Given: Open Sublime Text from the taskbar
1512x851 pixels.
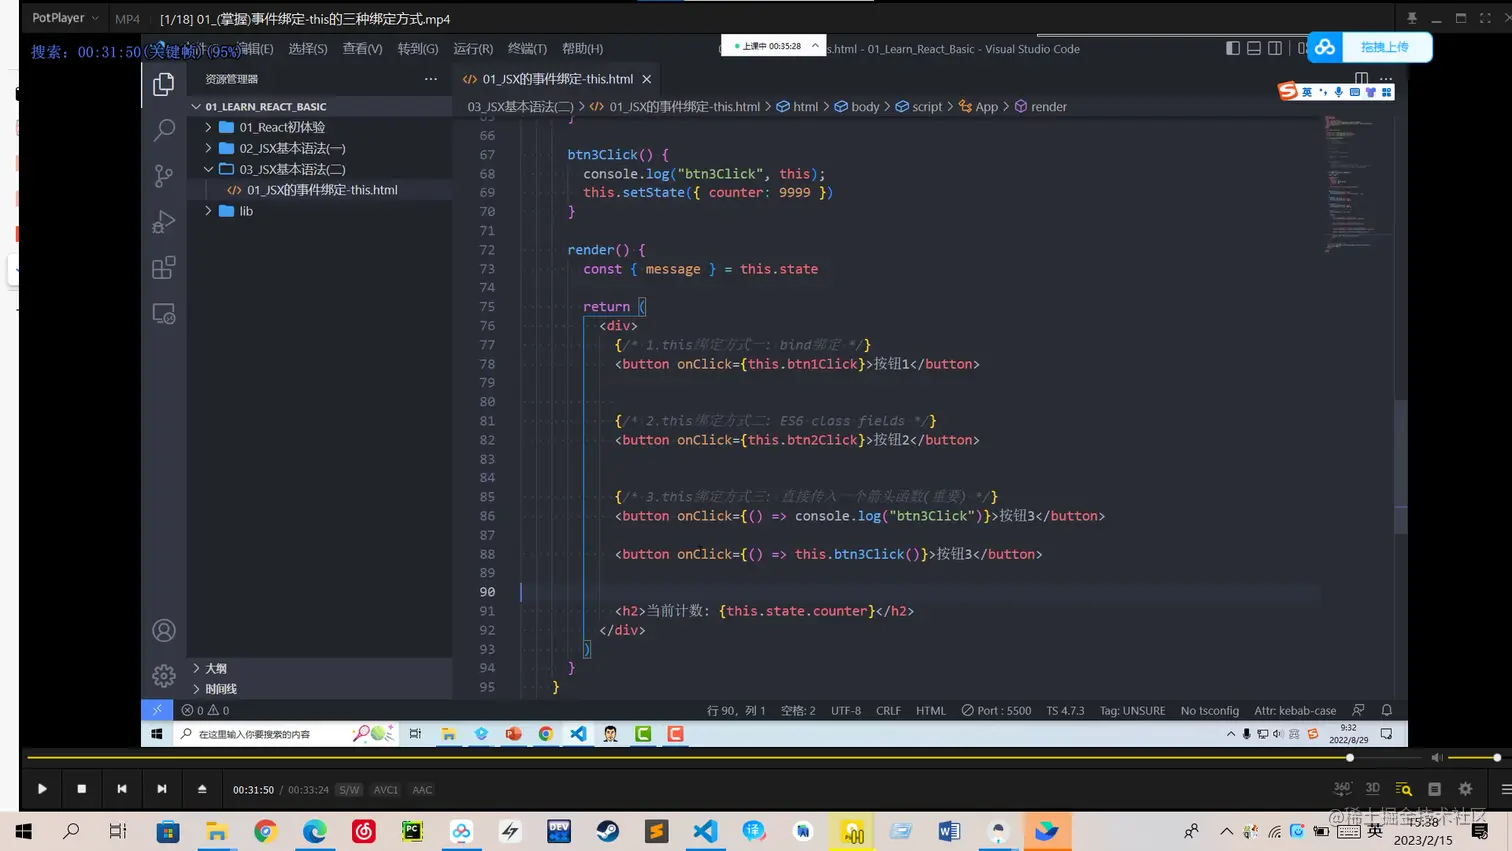Looking at the screenshot, I should (x=656, y=831).
